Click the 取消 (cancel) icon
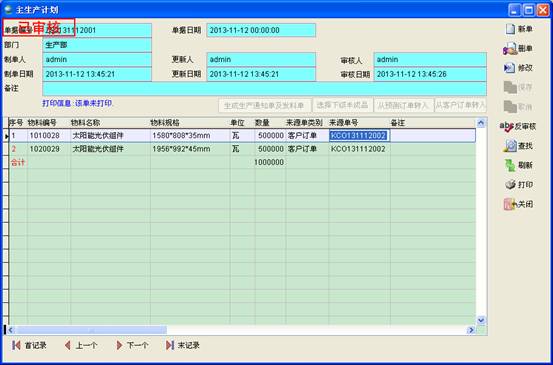The image size is (553, 365). click(x=510, y=107)
